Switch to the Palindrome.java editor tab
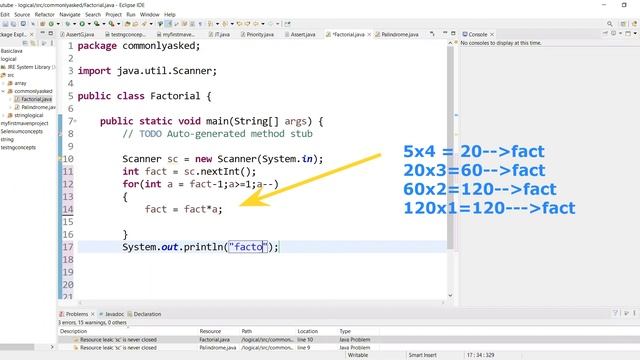This screenshot has width=640, height=360. click(397, 34)
